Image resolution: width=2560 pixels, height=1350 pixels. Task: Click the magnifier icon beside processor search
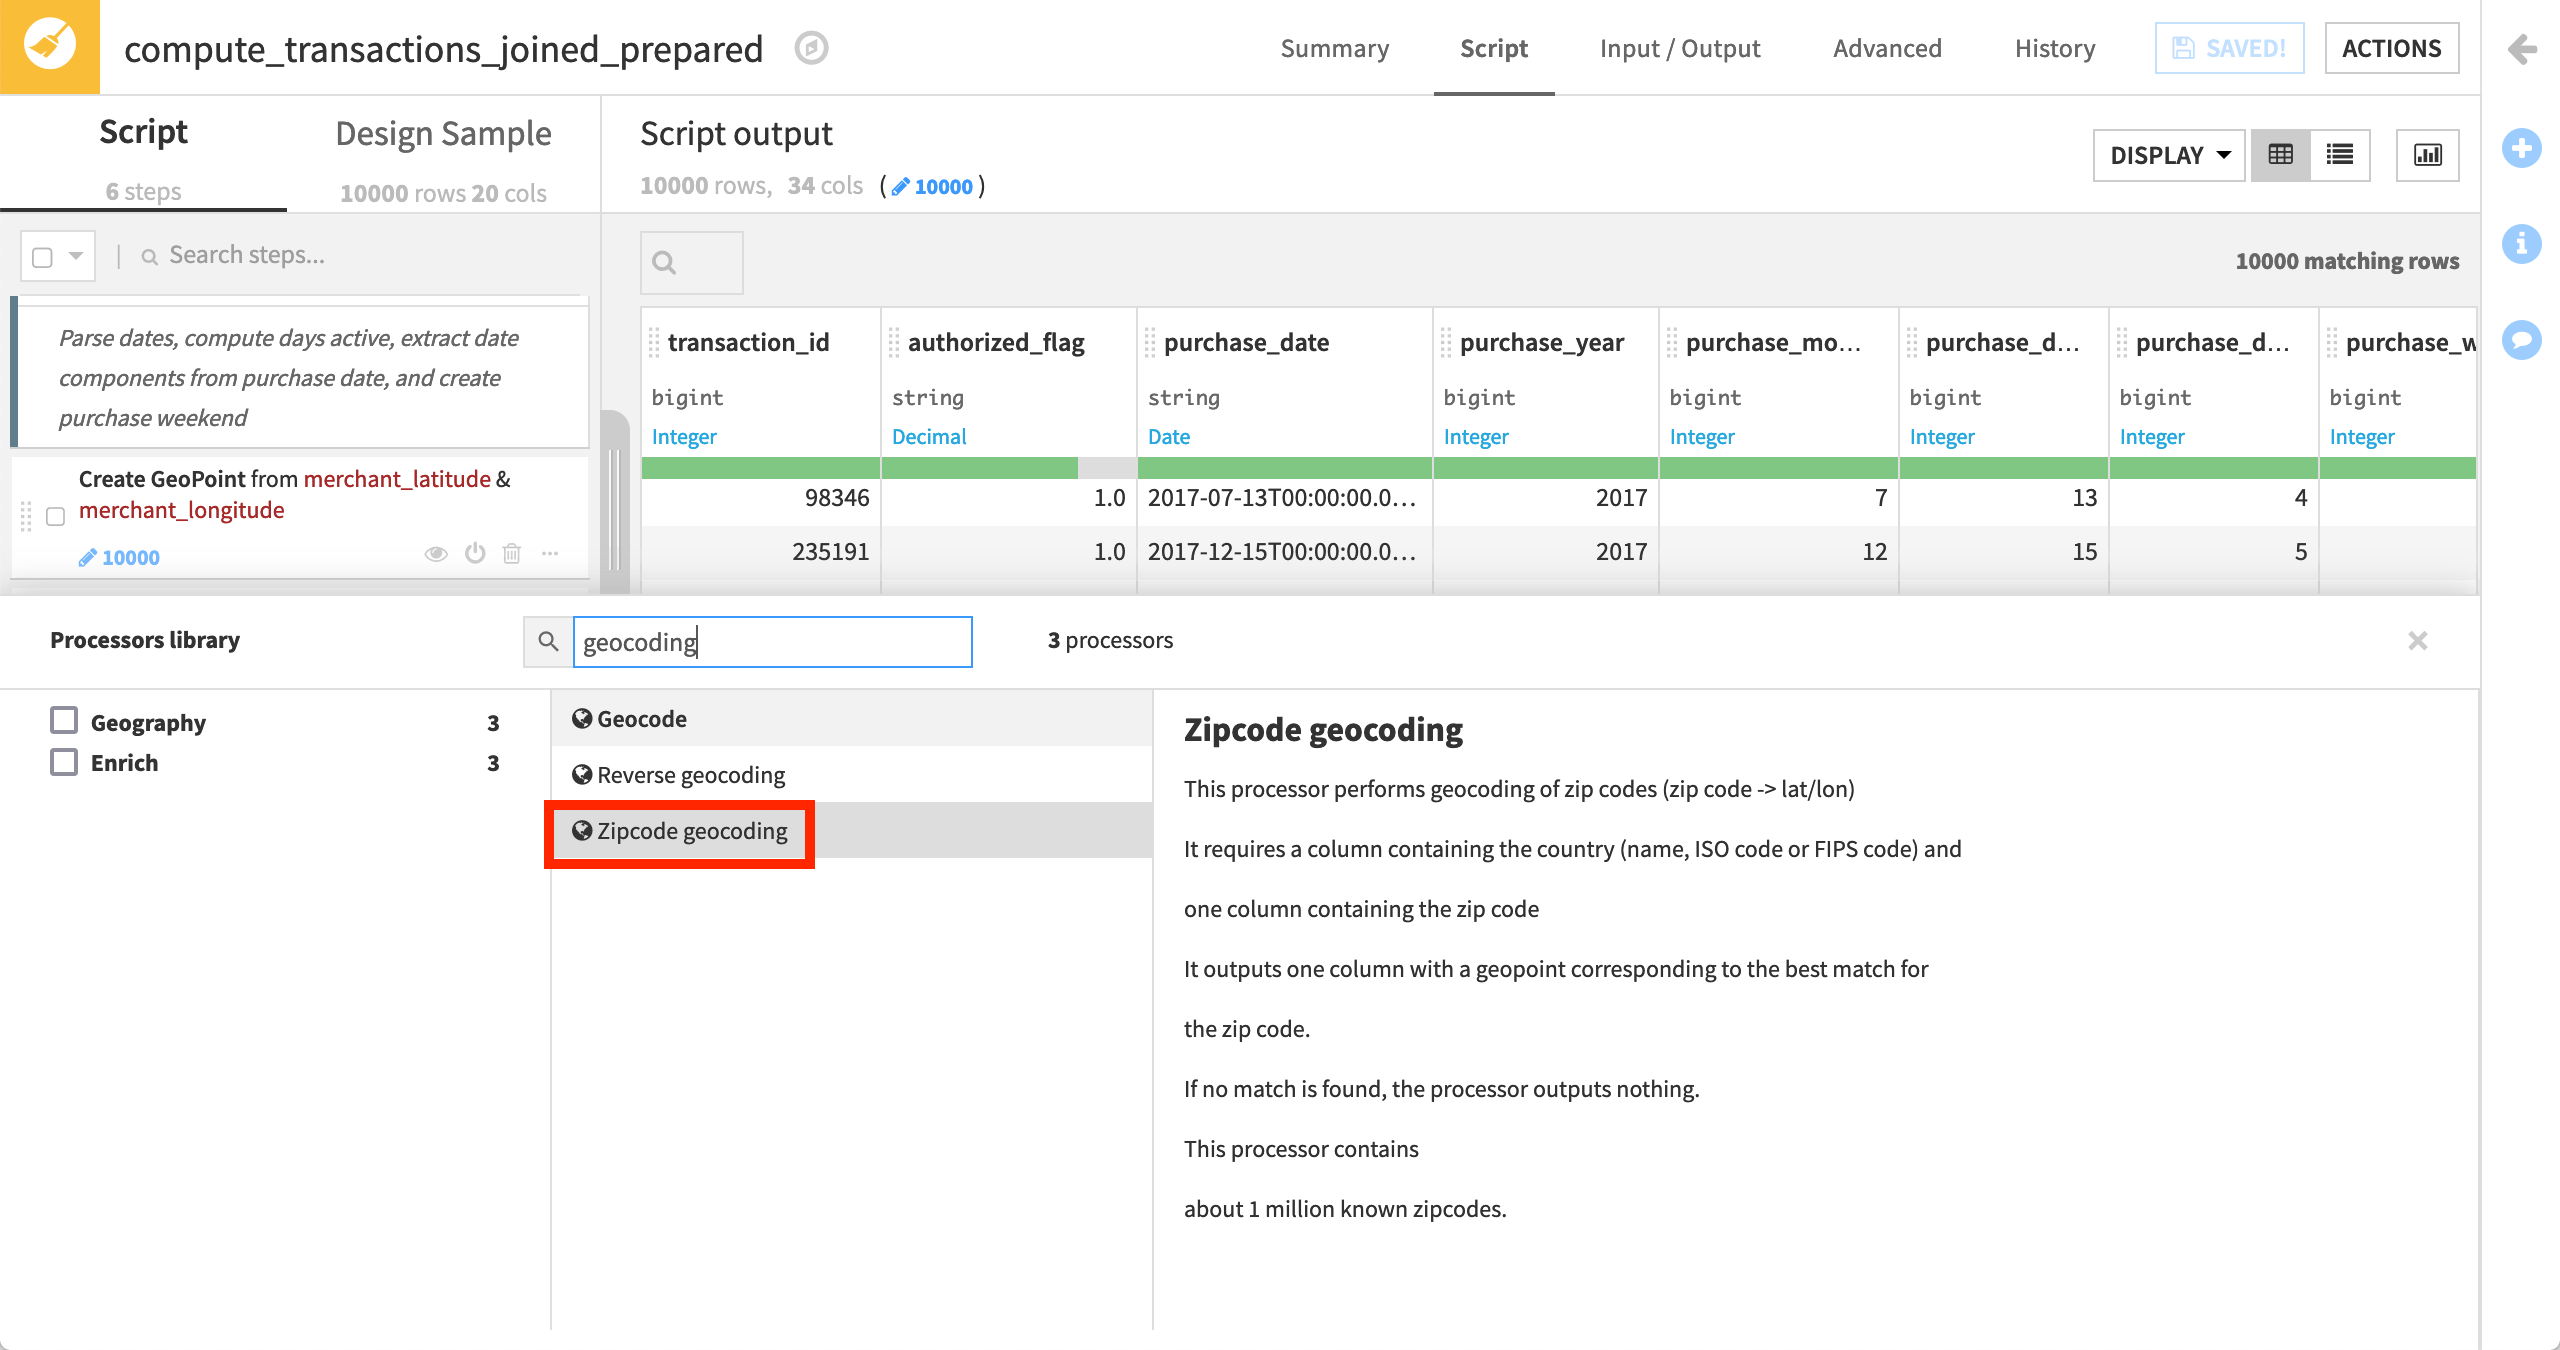548,641
